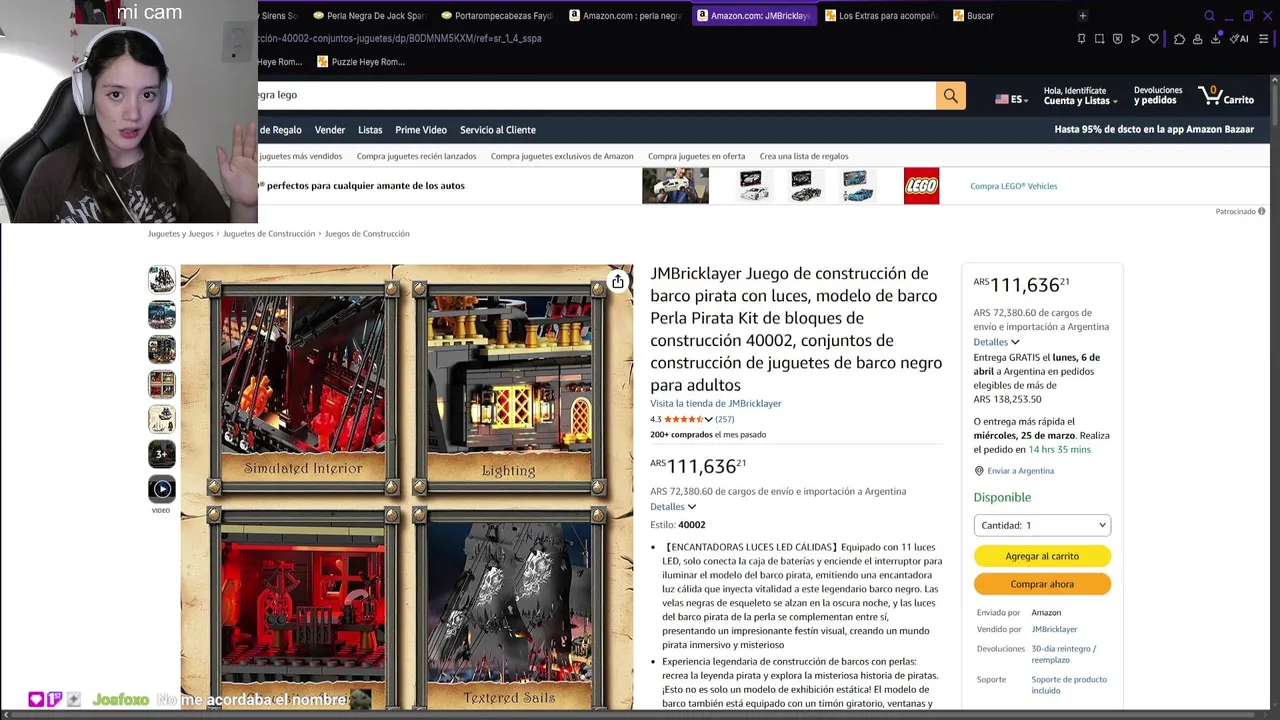The width and height of the screenshot is (1280, 720).
Task: Click the heart bookmark icon in toolbar
Action: [x=1153, y=39]
